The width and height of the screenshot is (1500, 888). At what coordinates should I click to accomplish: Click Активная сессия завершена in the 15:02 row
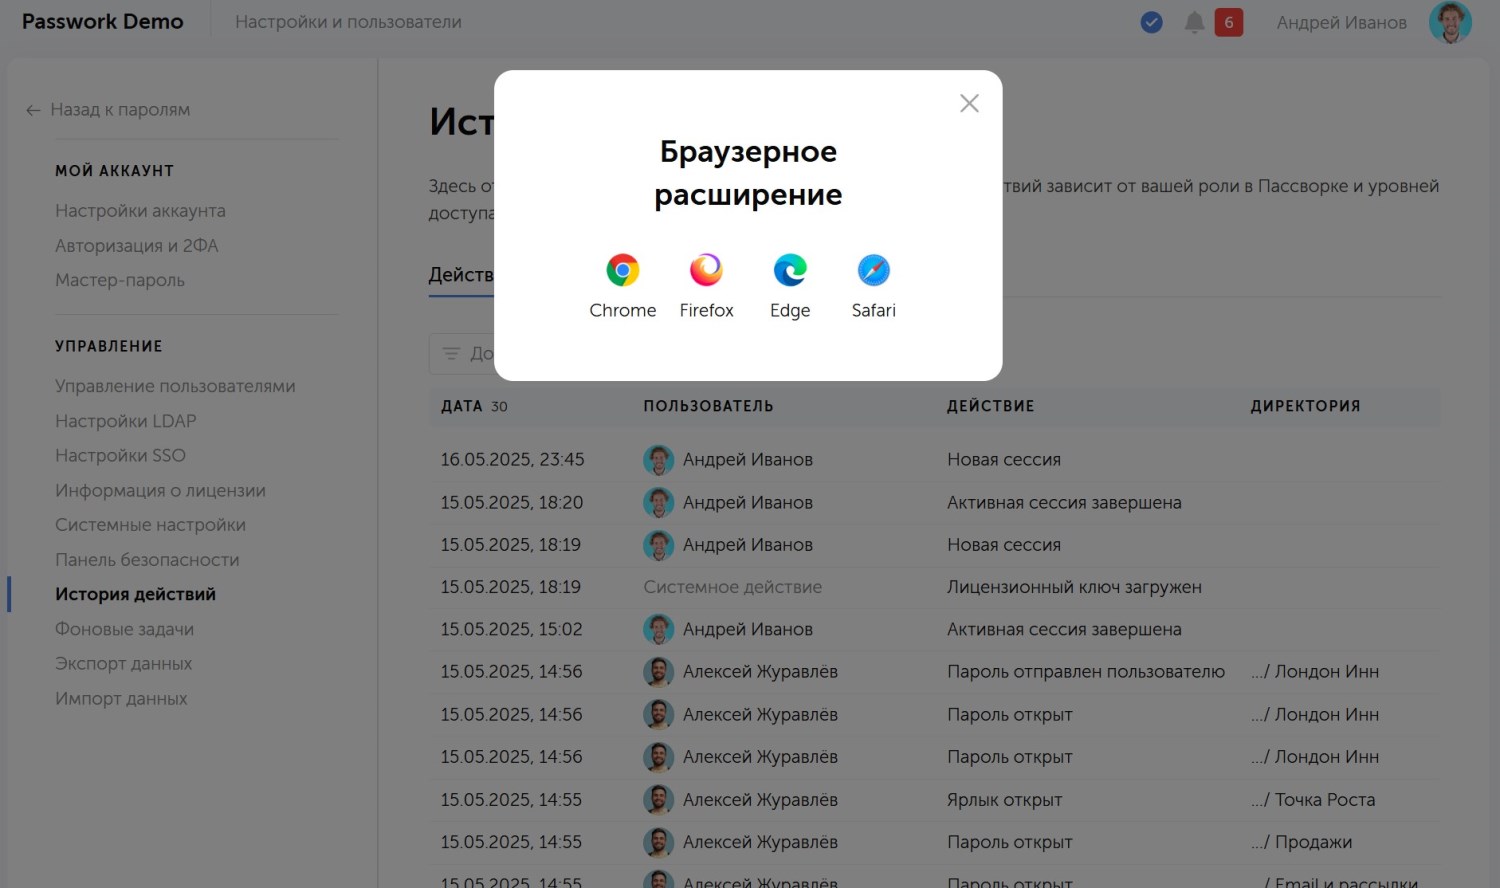point(1064,629)
